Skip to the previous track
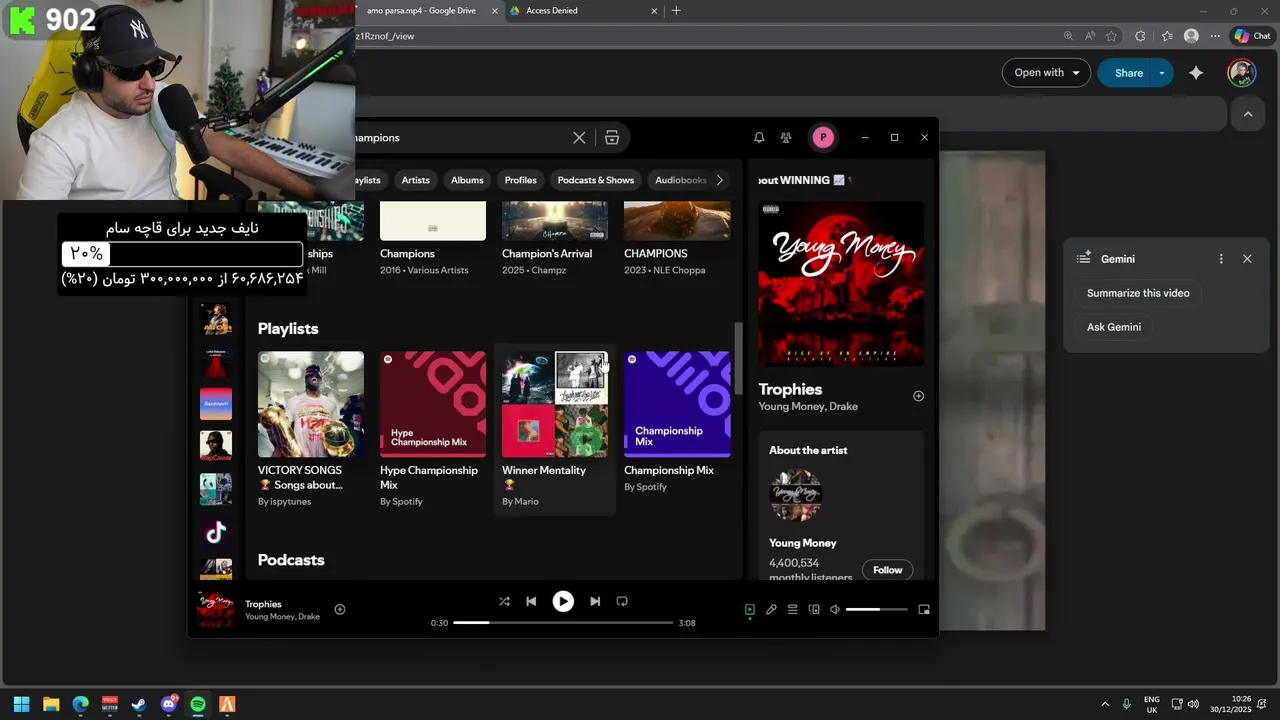This screenshot has height=720, width=1280. [531, 601]
